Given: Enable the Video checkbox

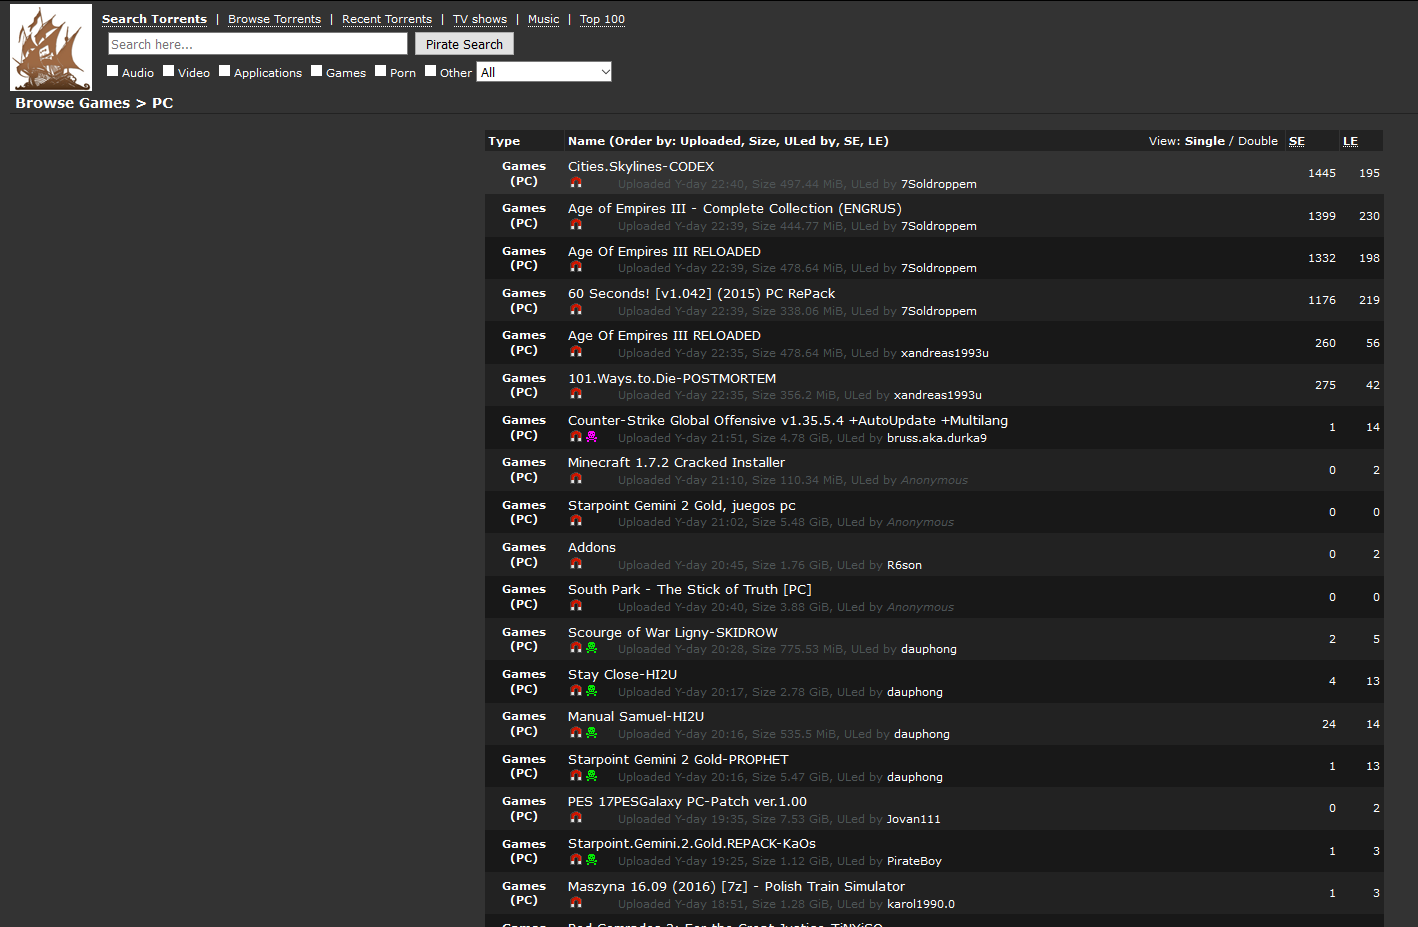Looking at the screenshot, I should pos(169,71).
